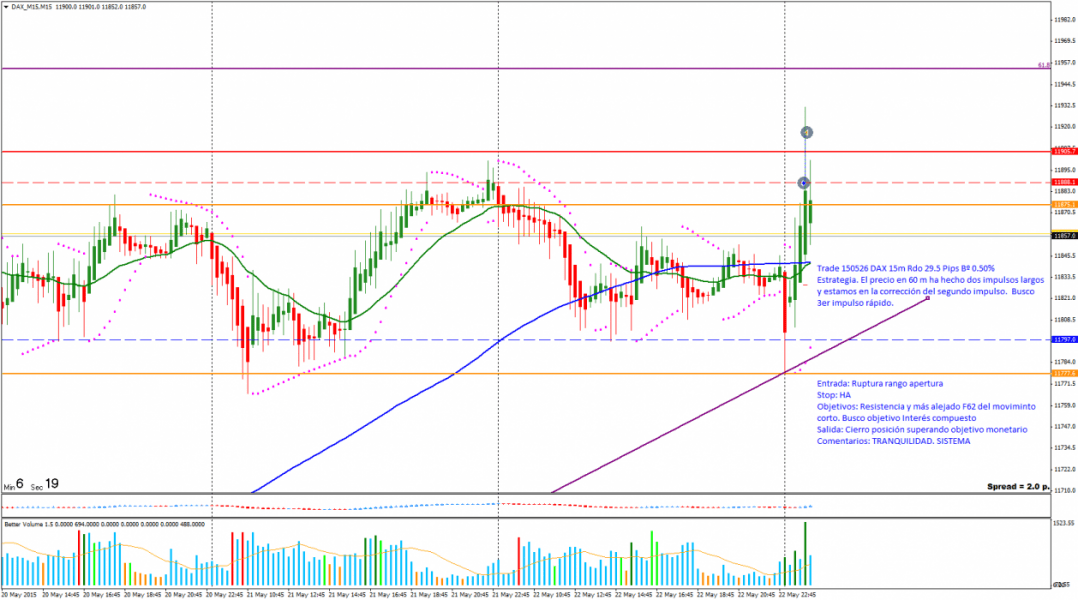Viewport: 1078px width, 600px height.
Task: Click the Min/Sec candle countdown timer
Action: (31, 484)
